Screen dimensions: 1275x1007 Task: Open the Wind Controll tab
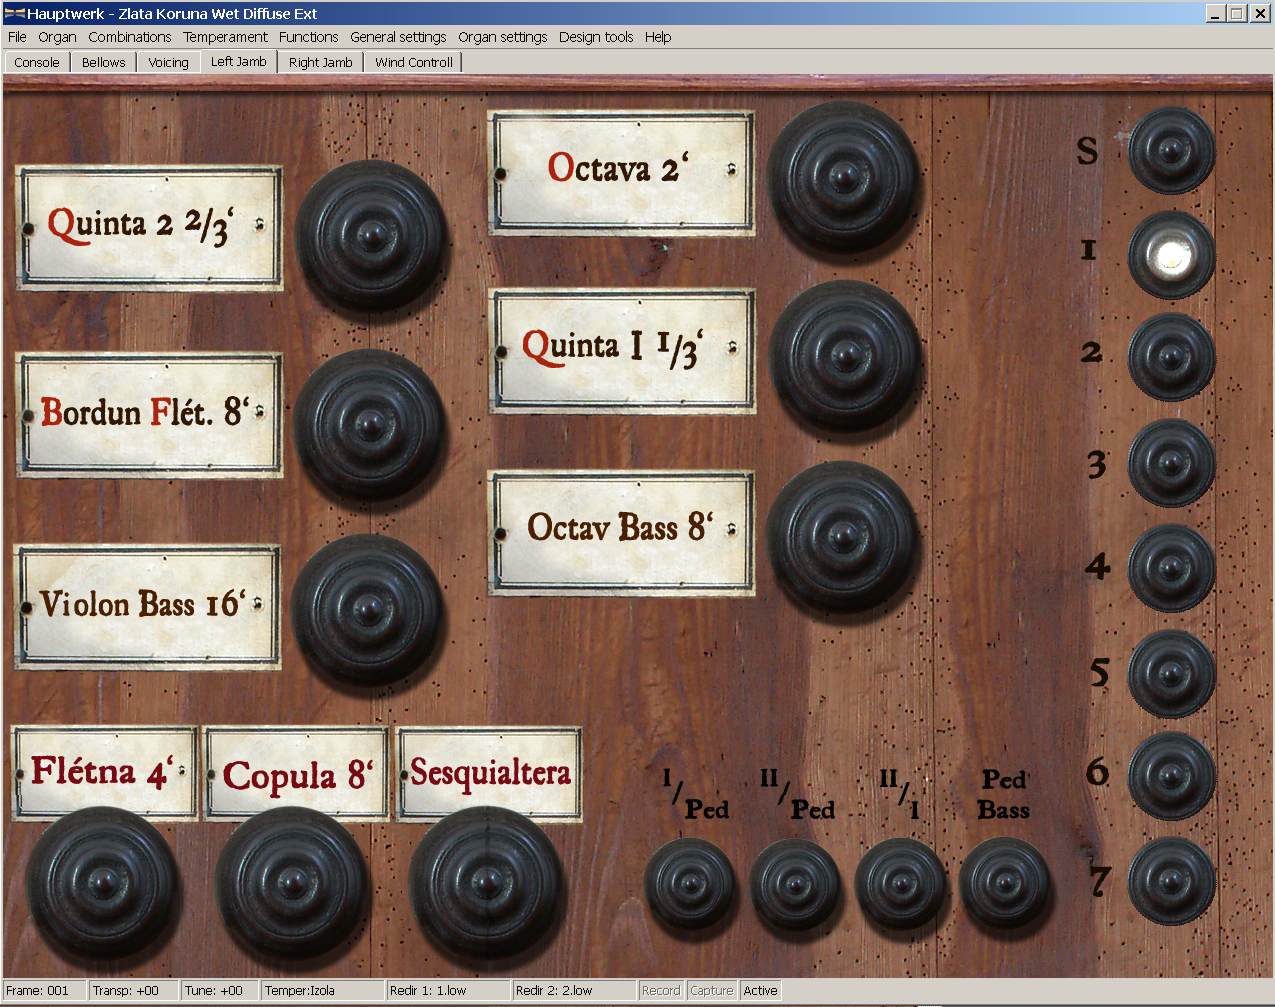pyautogui.click(x=413, y=62)
